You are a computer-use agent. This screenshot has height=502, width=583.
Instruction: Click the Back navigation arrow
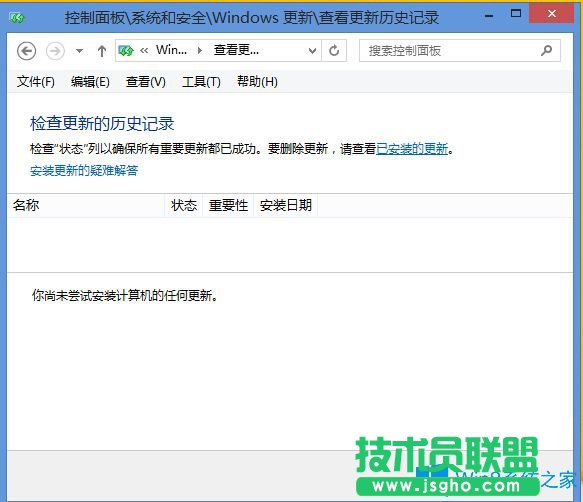[26, 51]
